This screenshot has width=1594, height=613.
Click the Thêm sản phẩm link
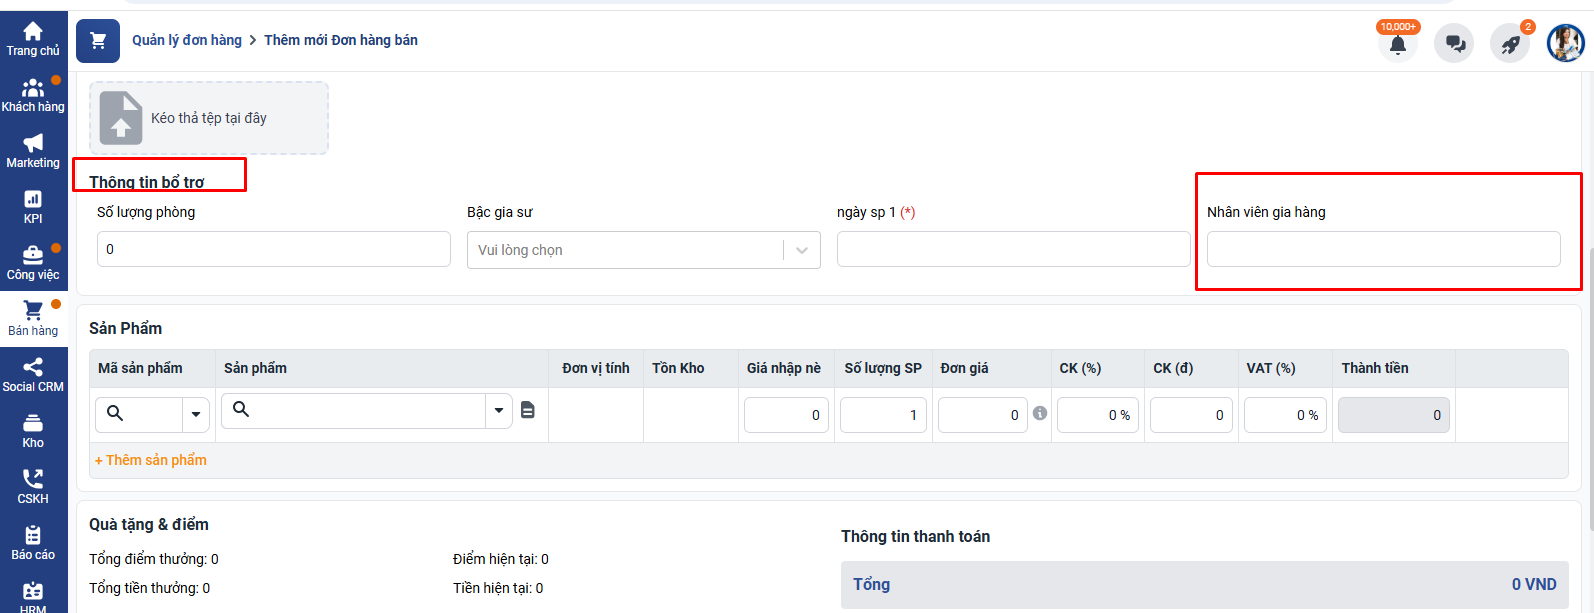pos(151,460)
